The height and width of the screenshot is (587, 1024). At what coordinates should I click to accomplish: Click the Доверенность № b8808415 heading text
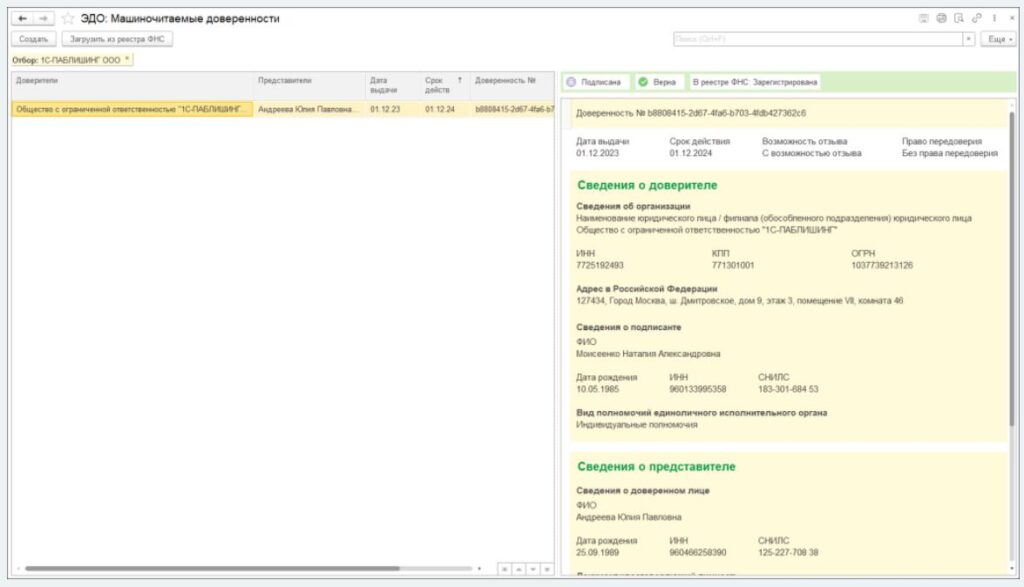pos(691,113)
